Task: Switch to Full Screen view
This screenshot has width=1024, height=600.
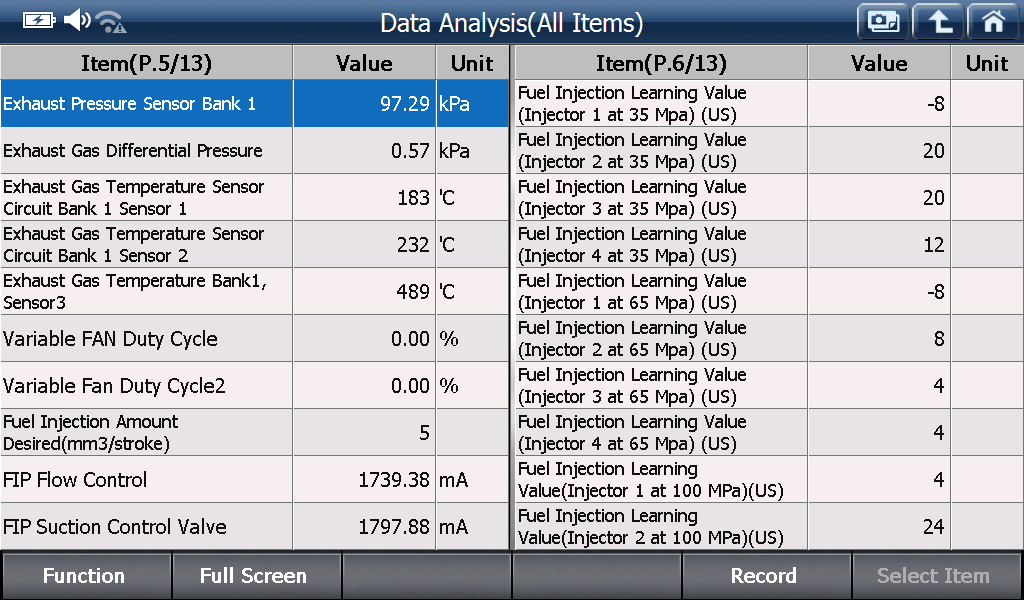Action: tap(257, 575)
